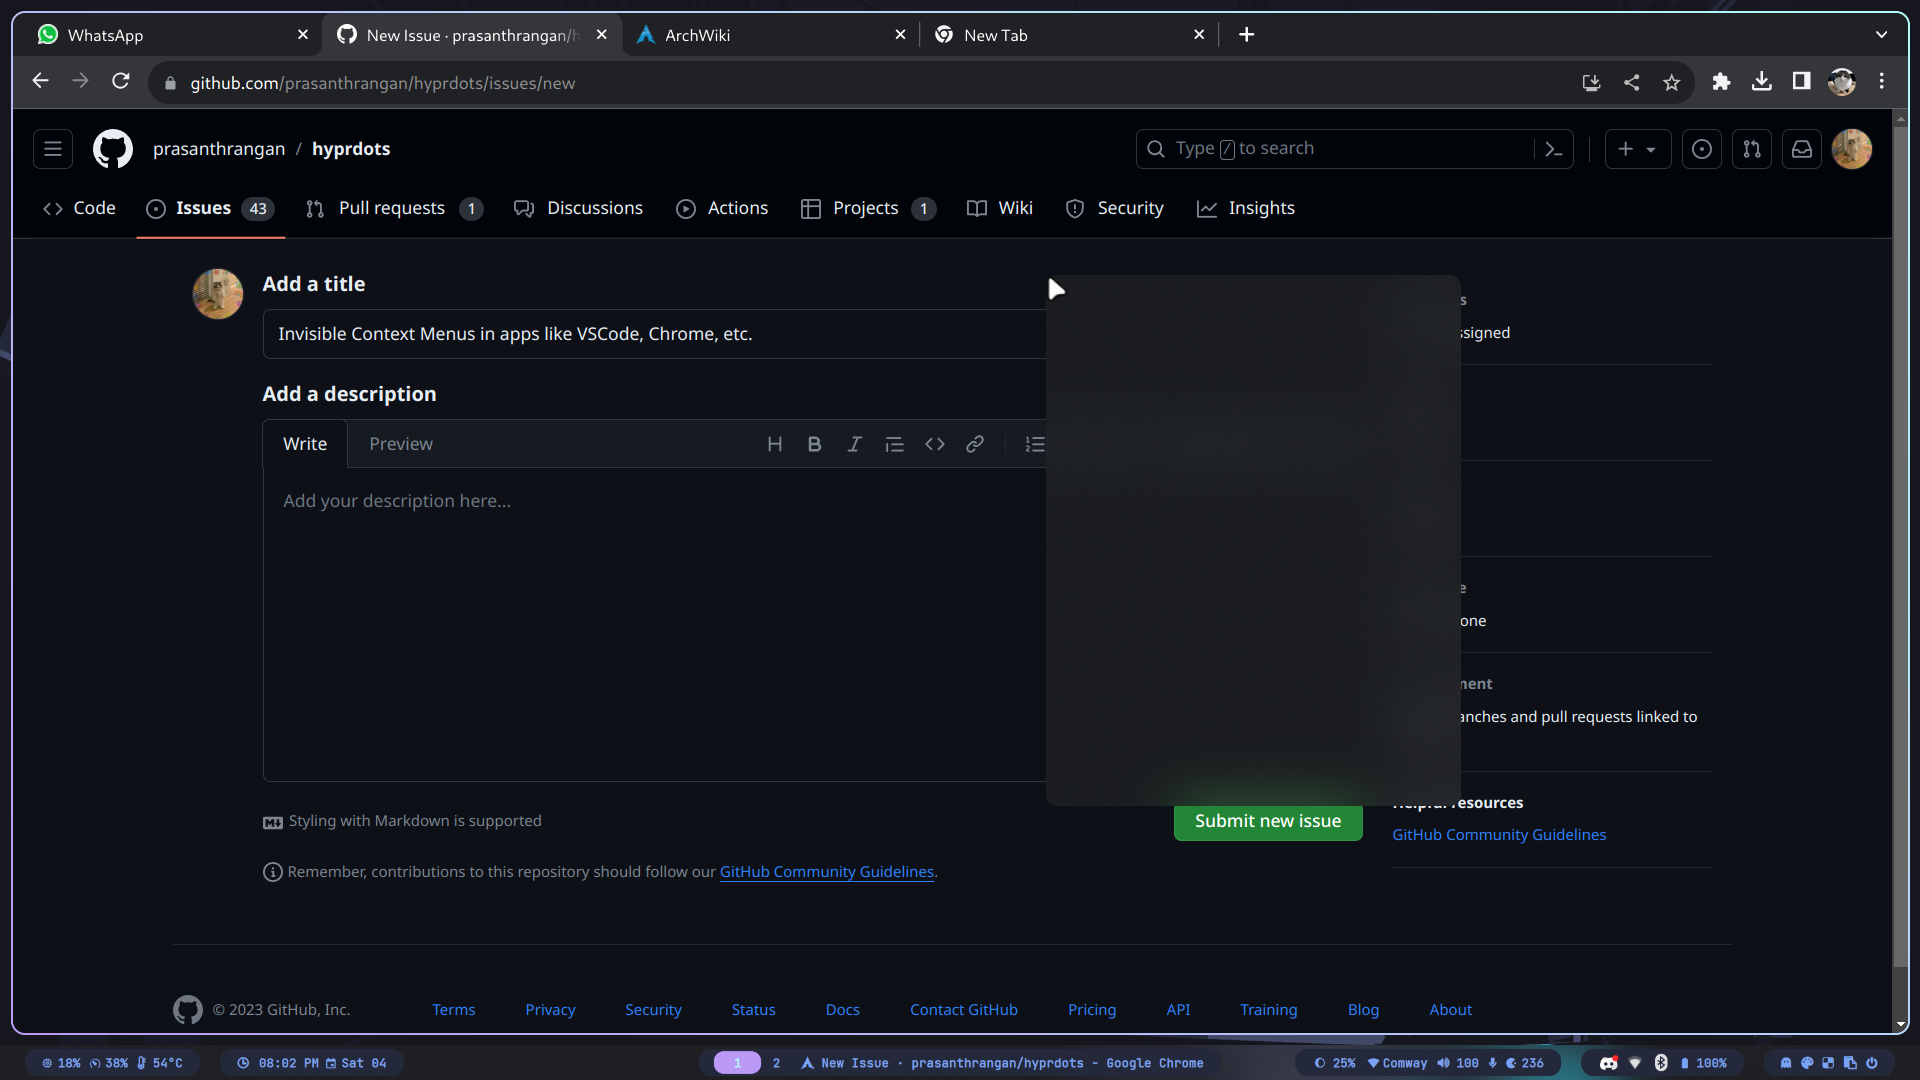Open the pull requests icon in the header
Screen dimensions: 1920x1080
(x=1752, y=148)
